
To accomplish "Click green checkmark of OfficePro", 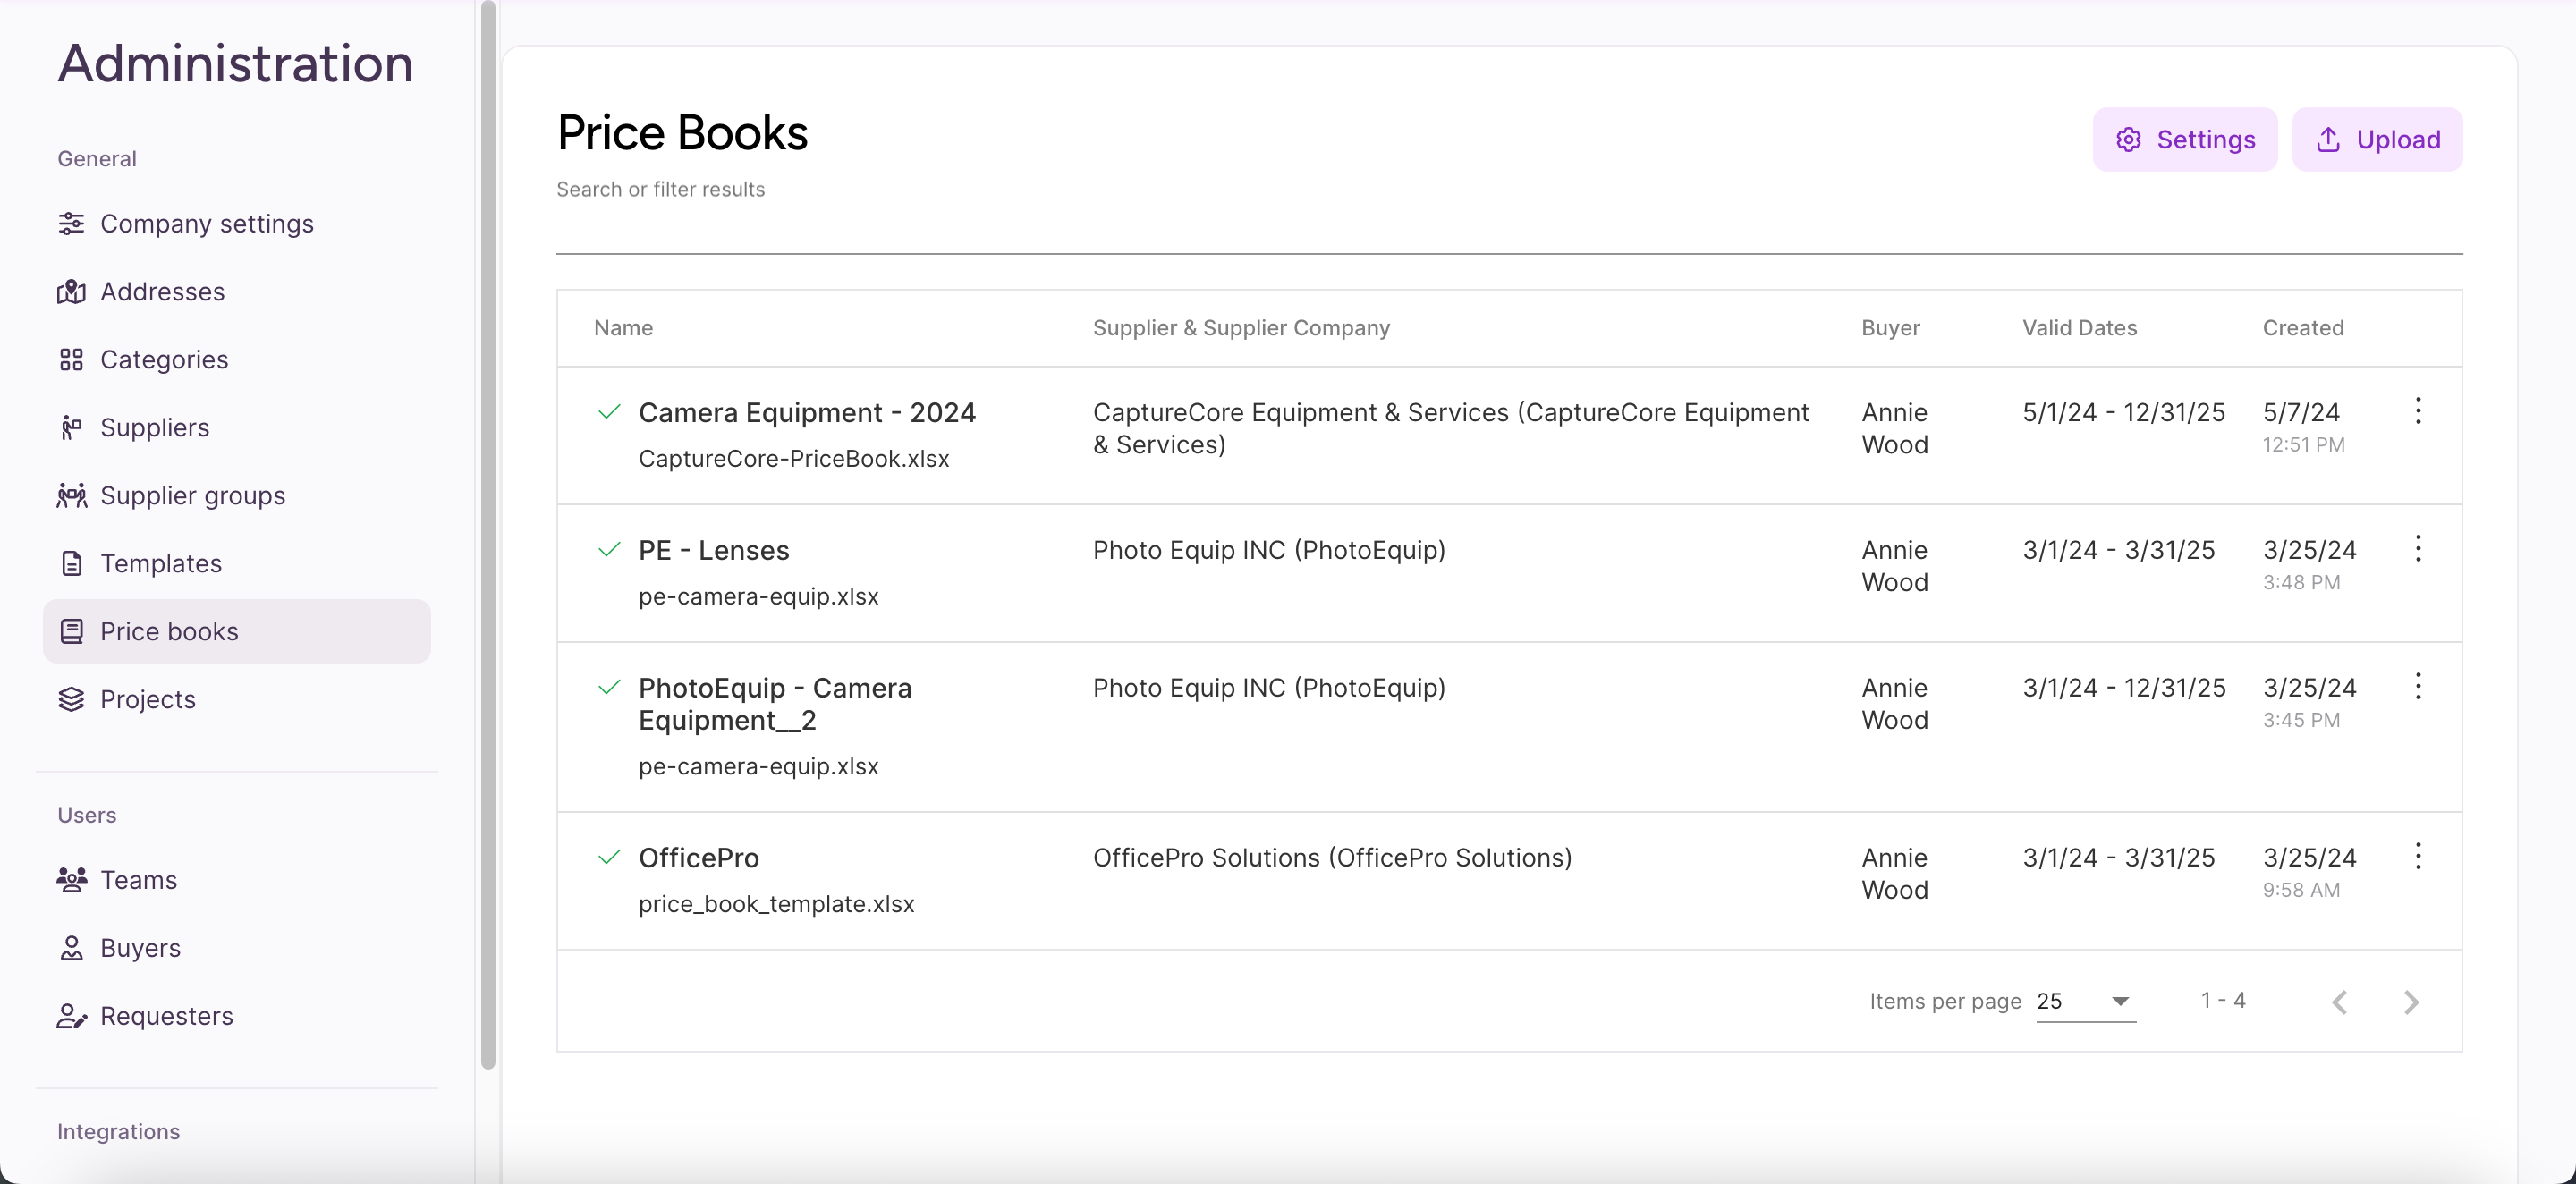I will pos(609,858).
